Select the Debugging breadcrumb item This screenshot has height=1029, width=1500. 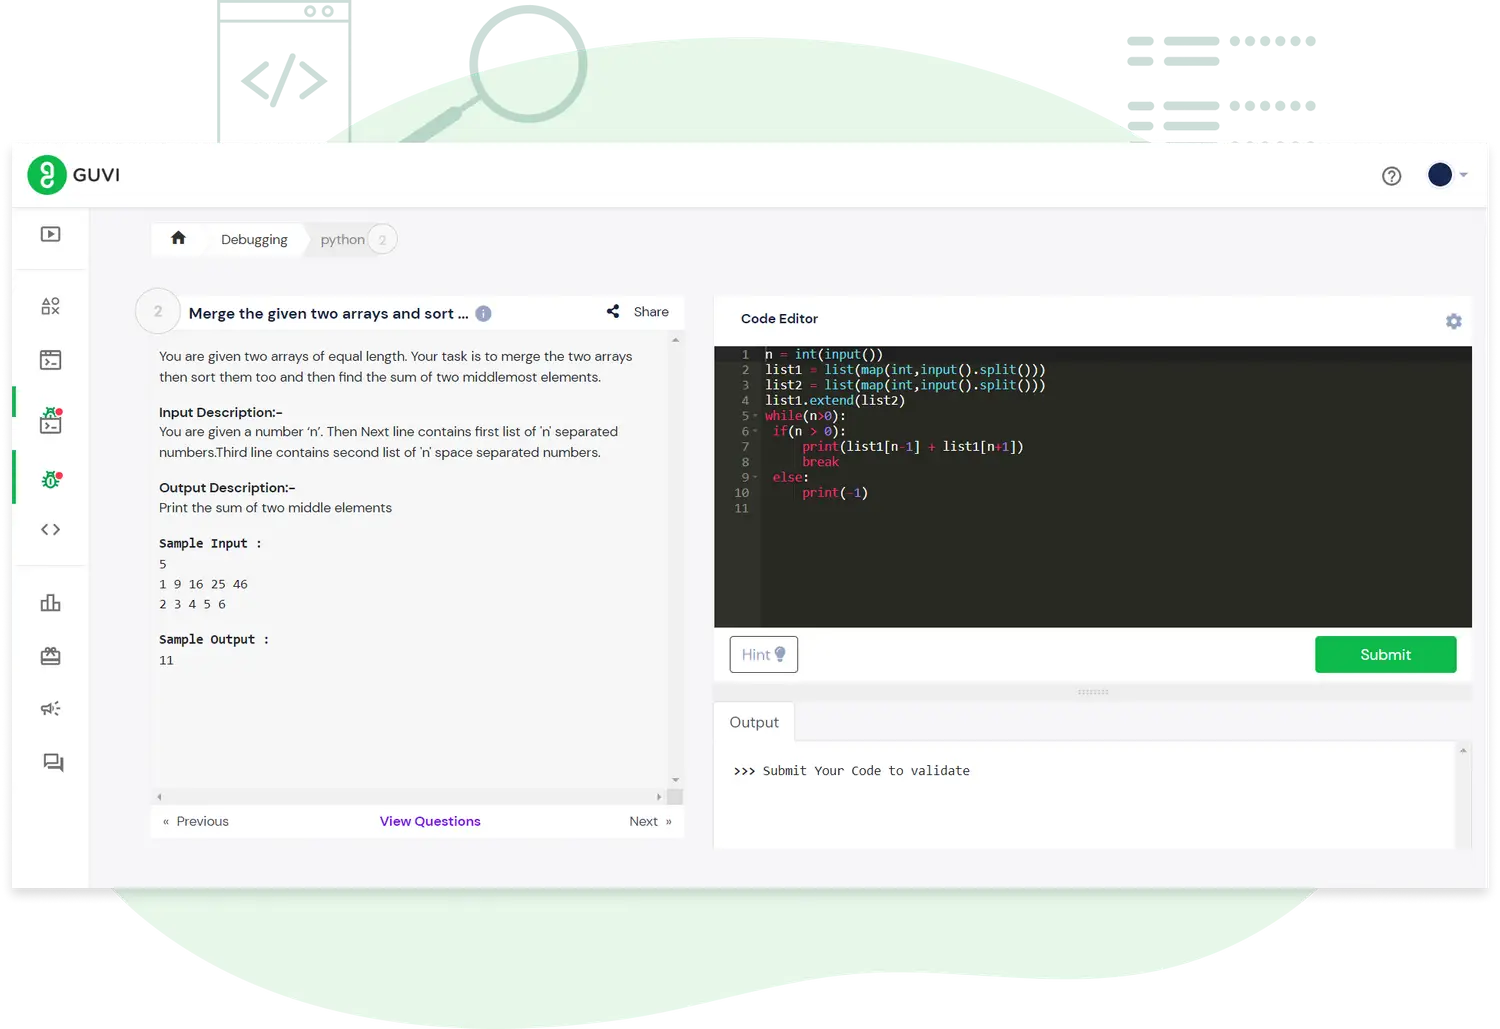click(254, 240)
